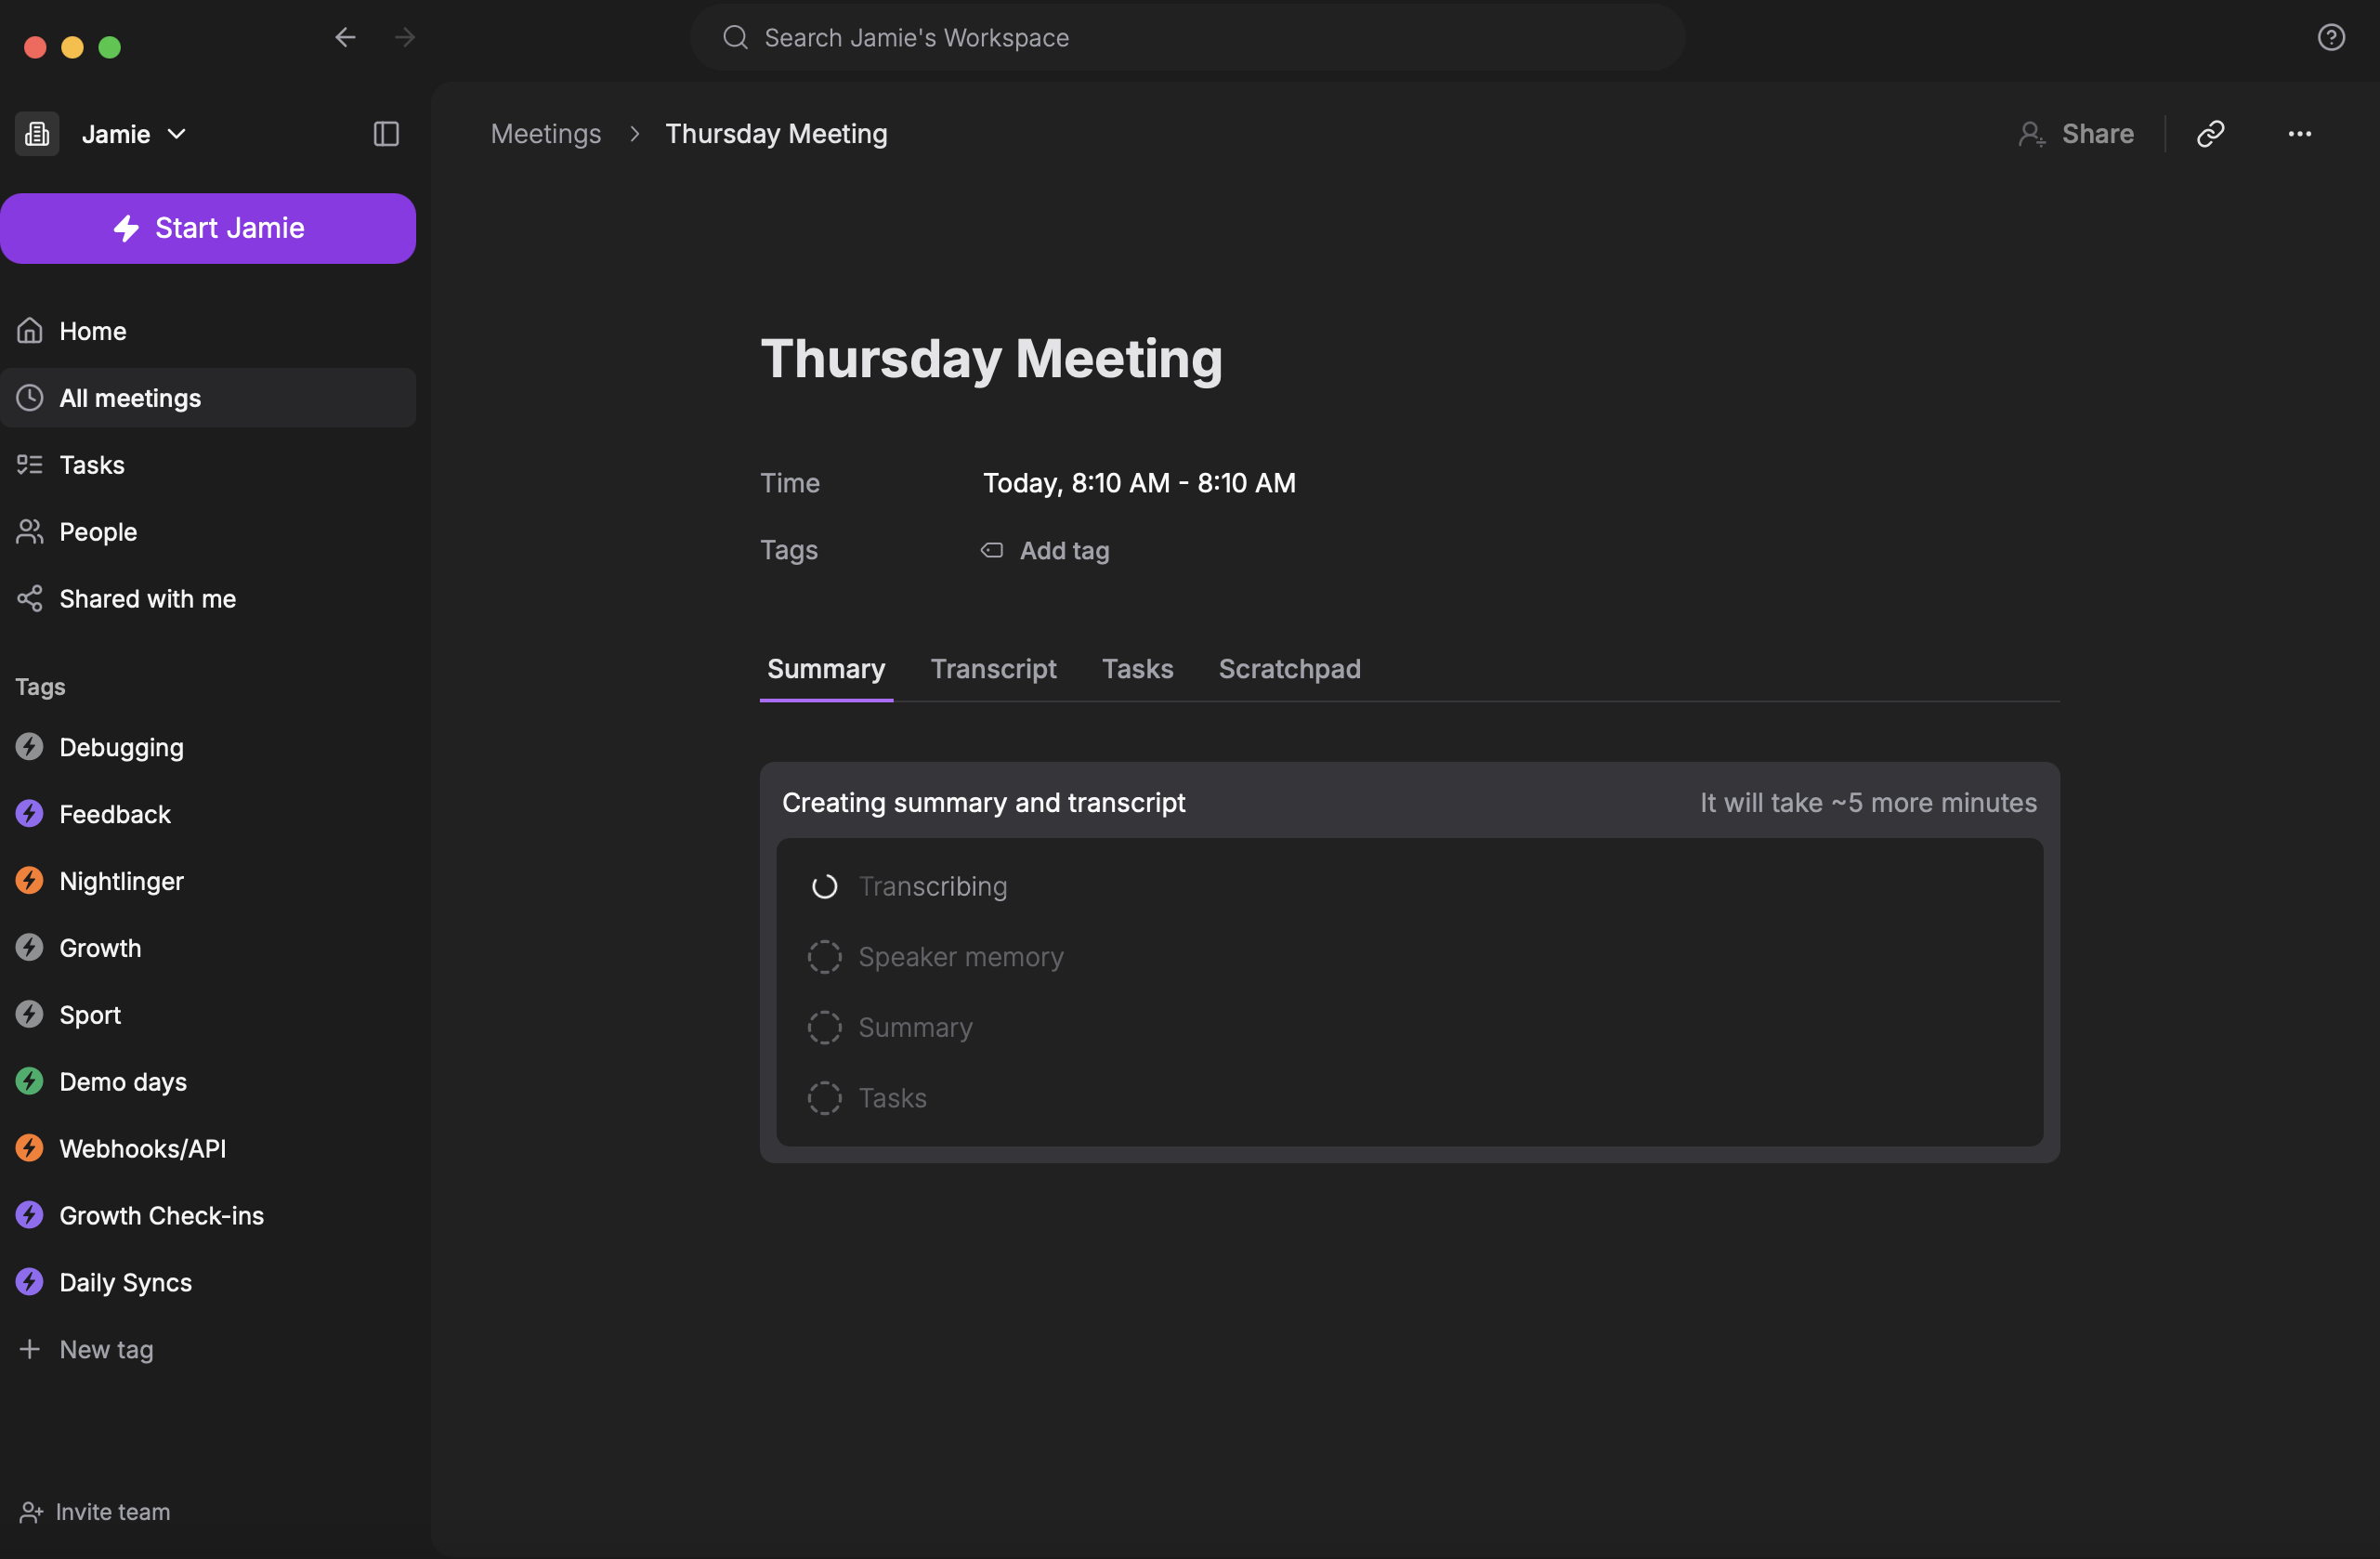Screen dimensions: 2380x1559
Task: Open more options for Thursday Meeting
Action: (2300, 133)
